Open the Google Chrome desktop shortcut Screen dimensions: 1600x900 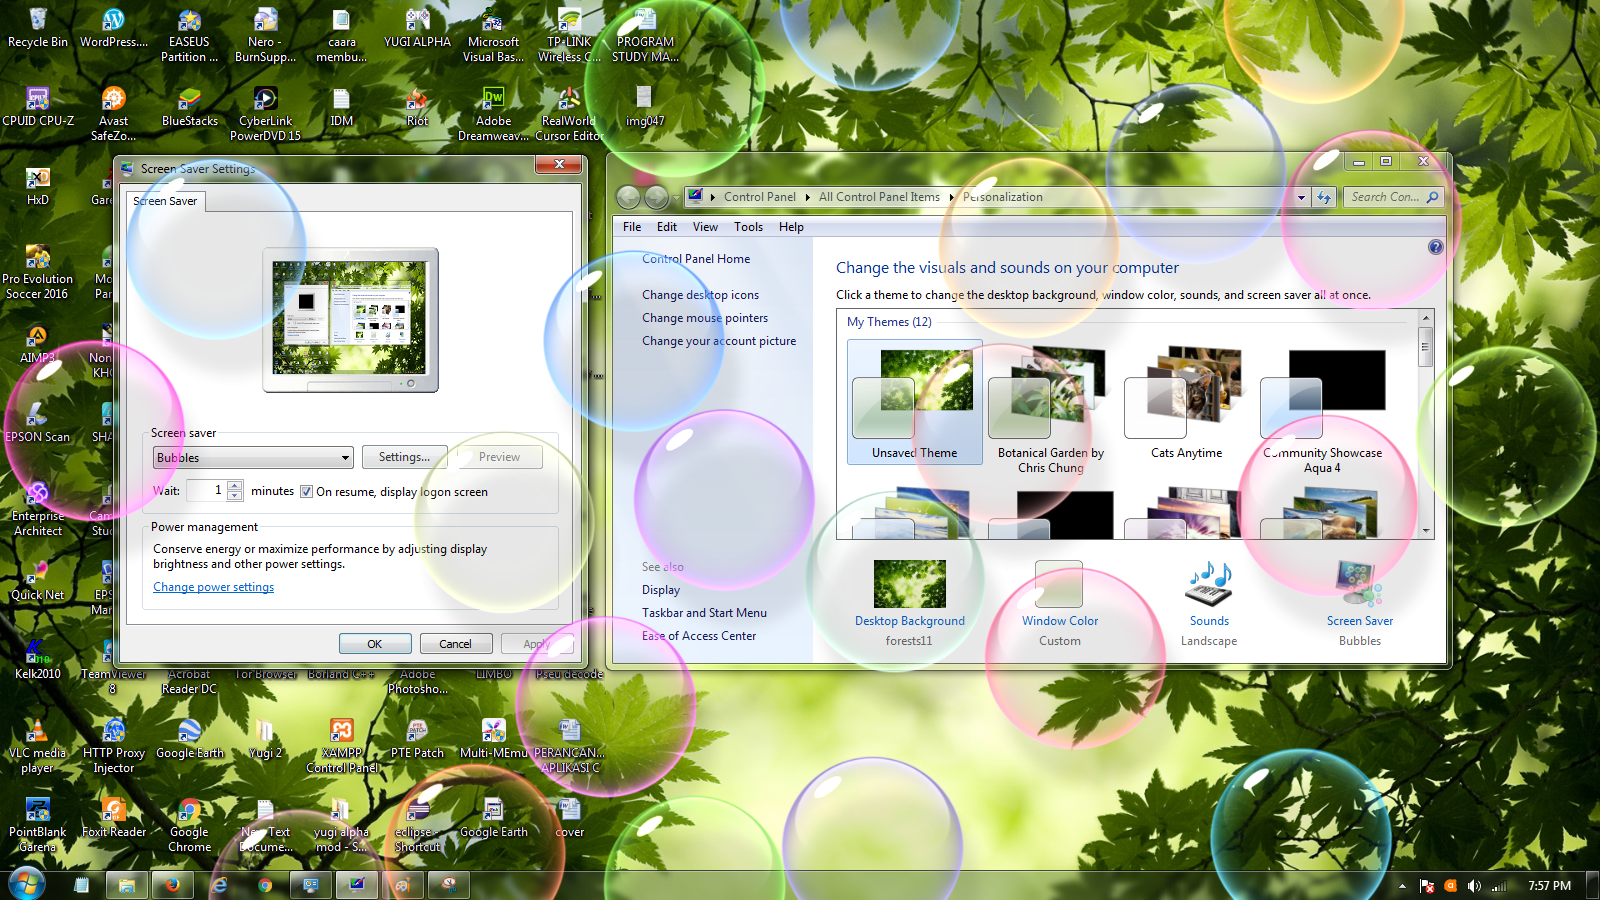(190, 825)
